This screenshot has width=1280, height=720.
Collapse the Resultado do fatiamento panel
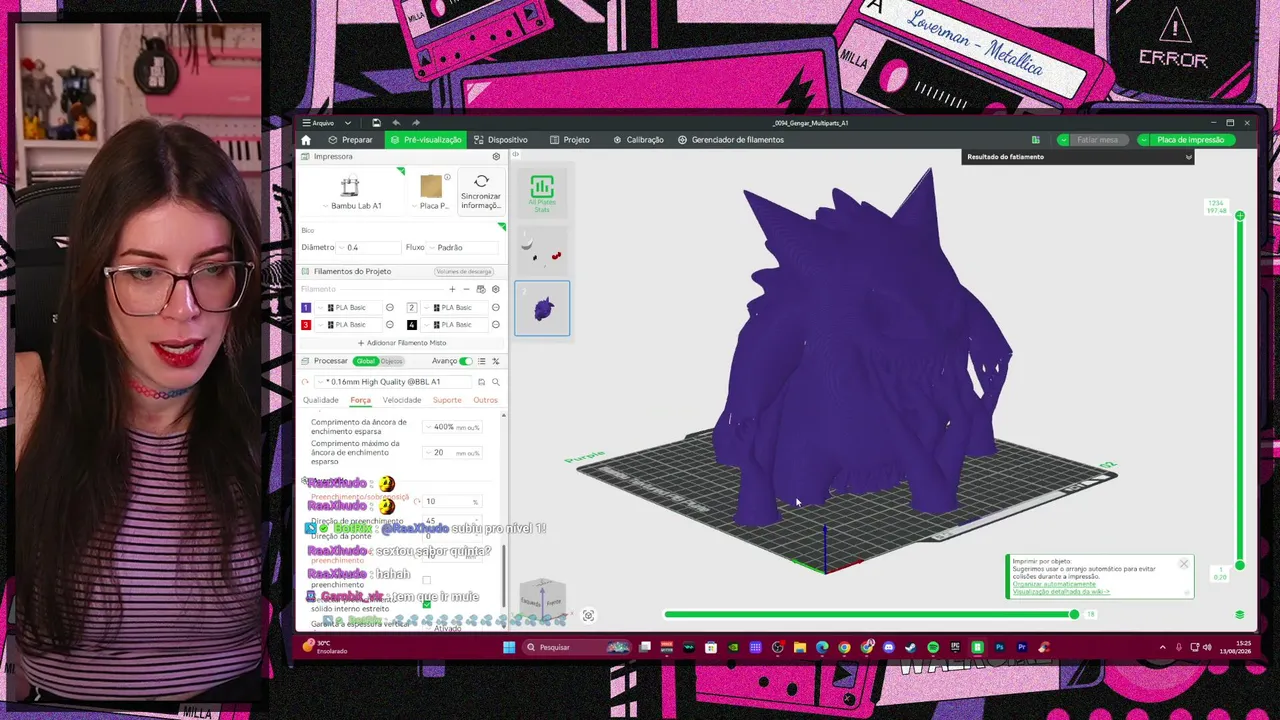(1188, 157)
